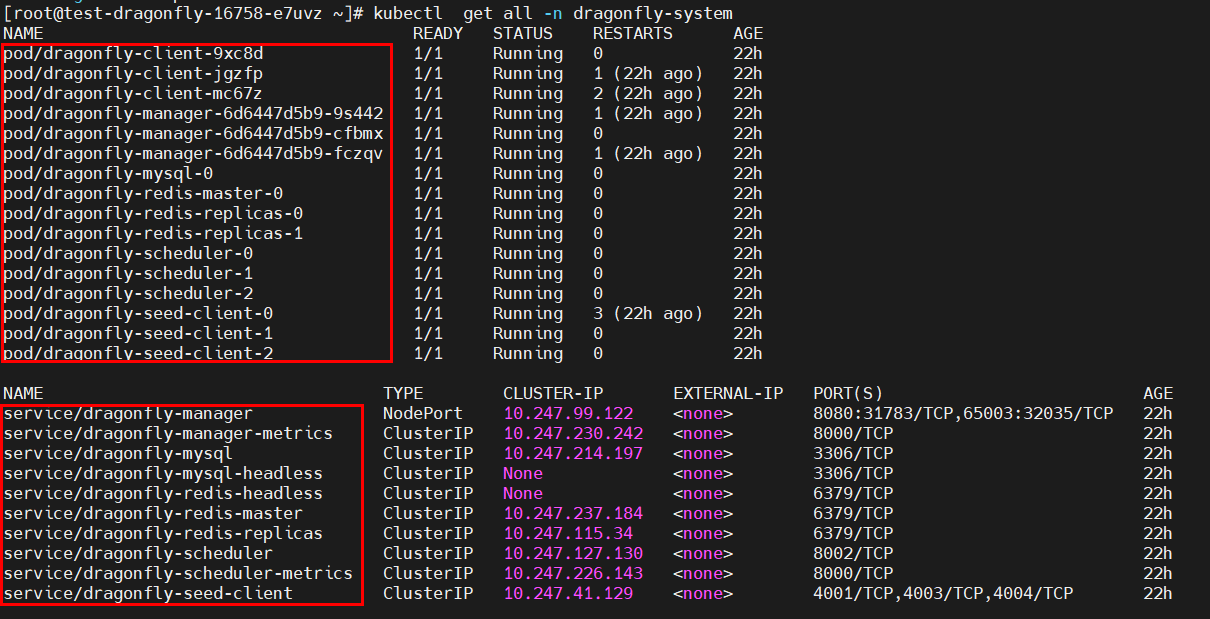Click ports 4001/TCP,4003/TCP,4004/TCP
1210x619 pixels.
(943, 593)
